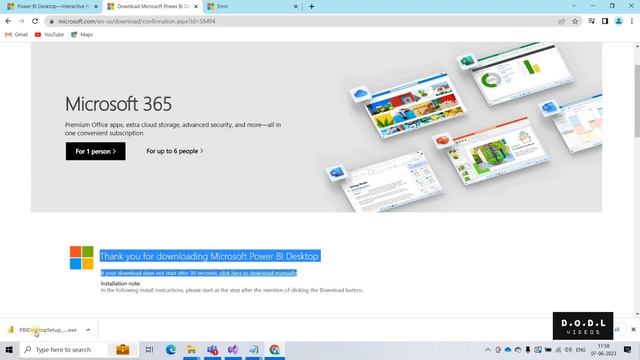The width and height of the screenshot is (640, 360).
Task: Select the Download Microsoft Power BI tab
Action: 149,7
